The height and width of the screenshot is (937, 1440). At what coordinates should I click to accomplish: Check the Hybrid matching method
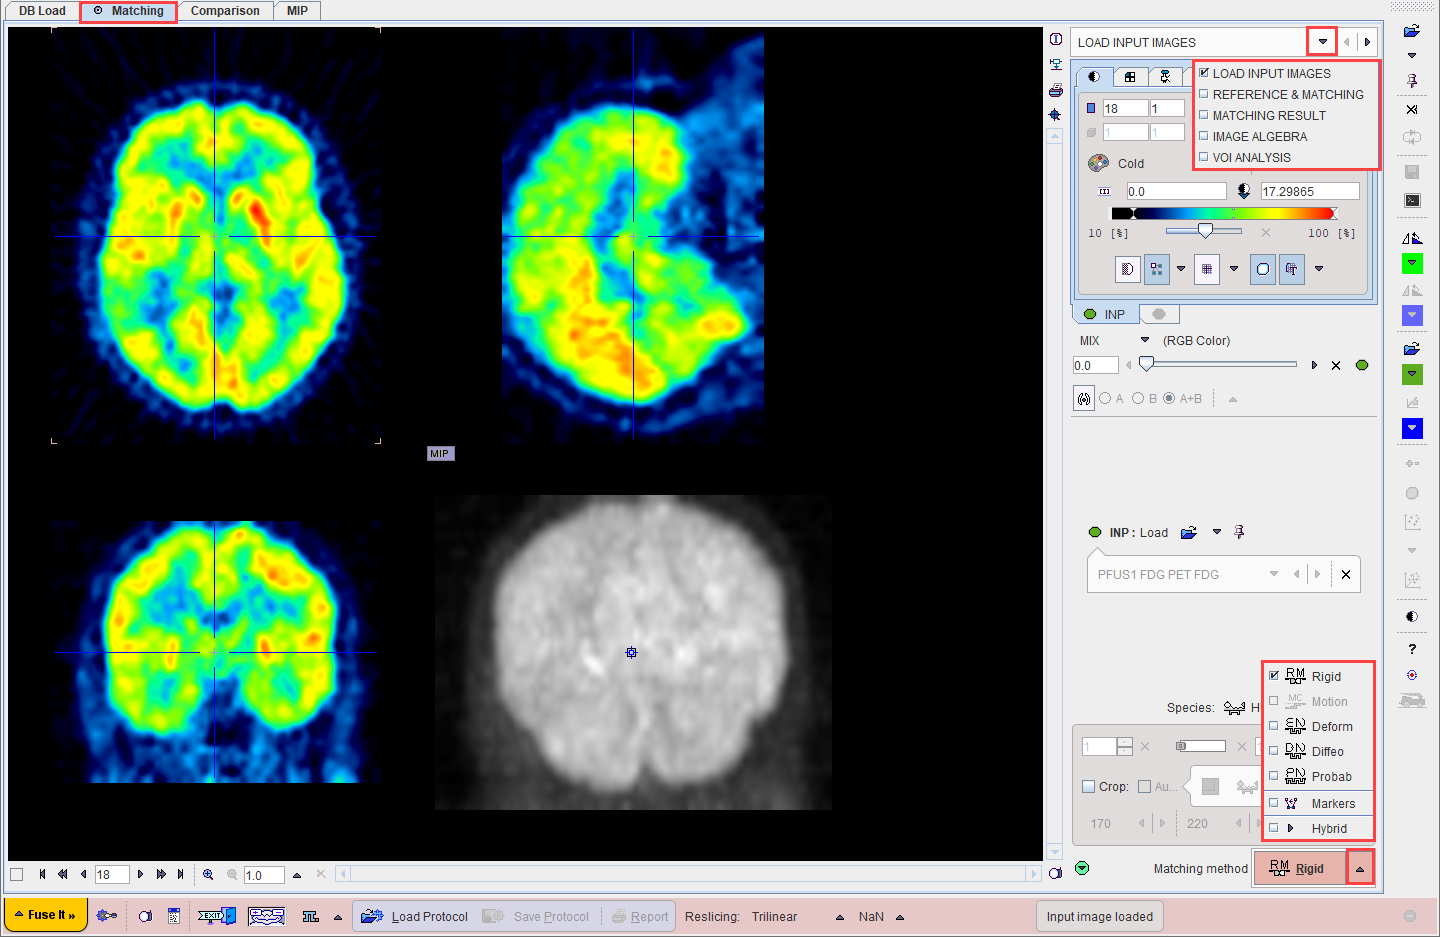(1274, 828)
